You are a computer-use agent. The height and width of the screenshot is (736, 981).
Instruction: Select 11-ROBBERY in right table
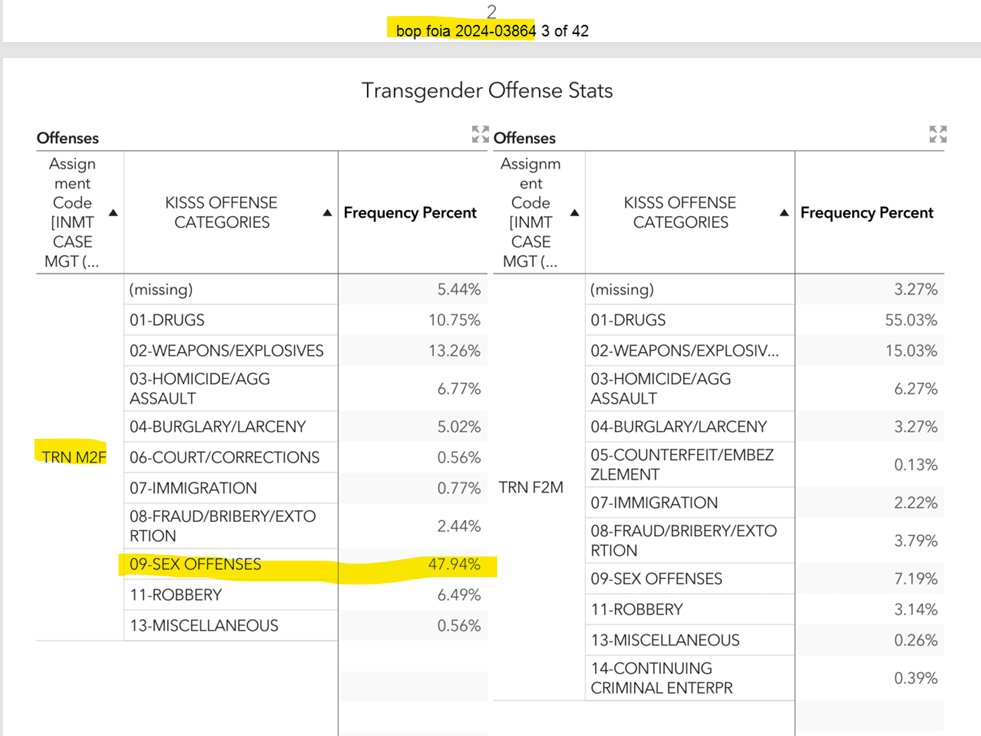[637, 610]
